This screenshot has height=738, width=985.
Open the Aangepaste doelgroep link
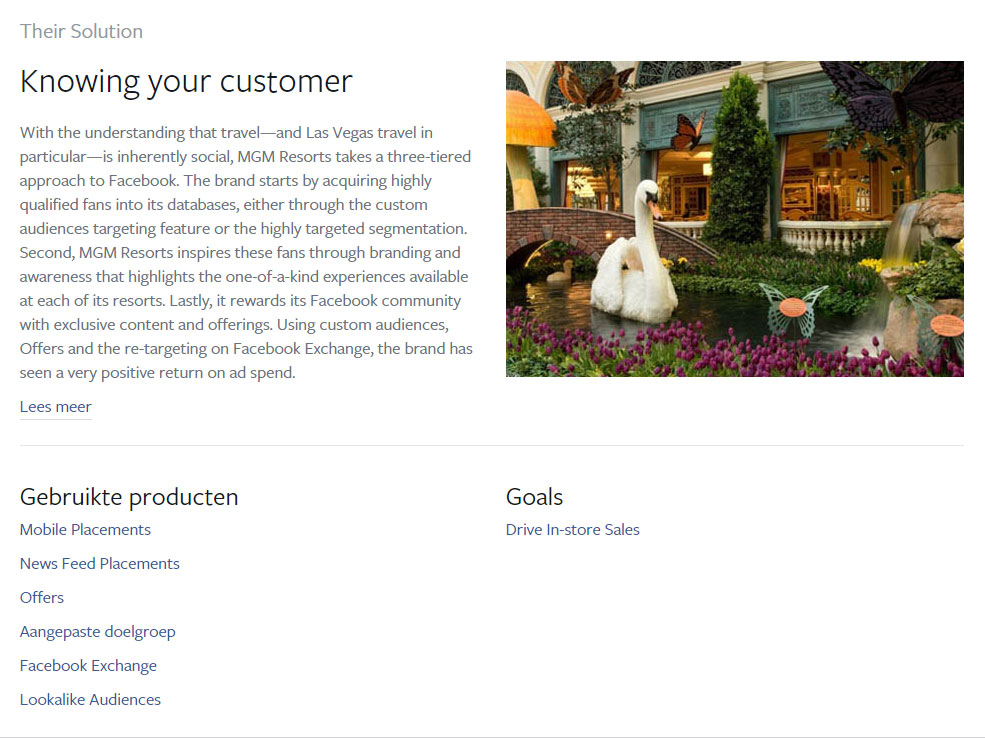(x=97, y=632)
